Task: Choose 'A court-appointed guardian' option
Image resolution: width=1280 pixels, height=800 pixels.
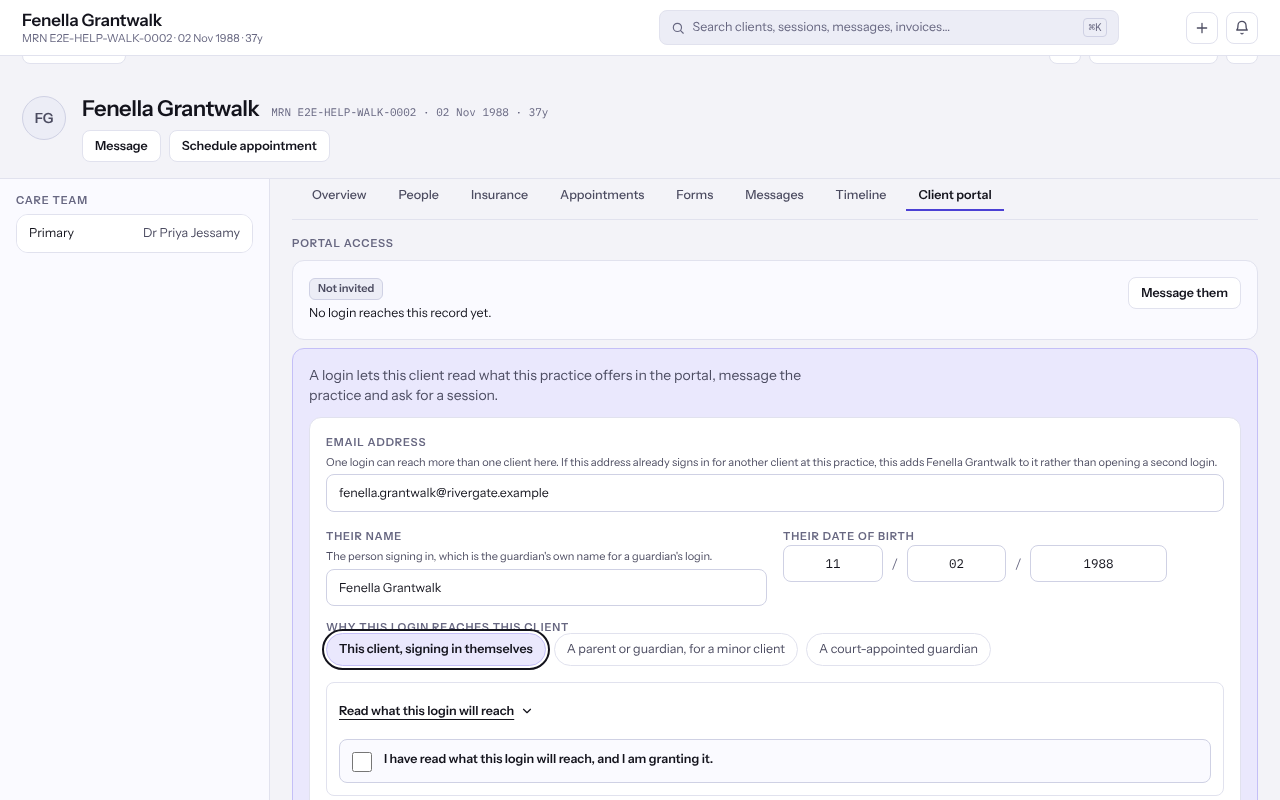Action: [898, 649]
